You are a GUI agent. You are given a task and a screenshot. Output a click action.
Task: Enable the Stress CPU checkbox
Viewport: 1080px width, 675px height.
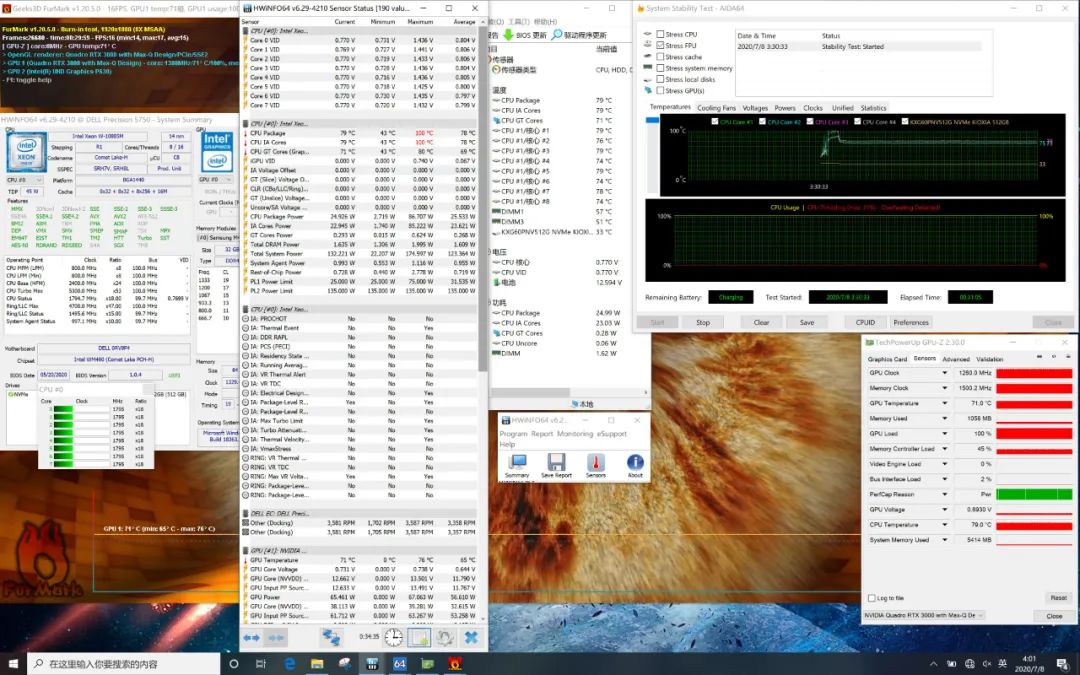pos(660,35)
